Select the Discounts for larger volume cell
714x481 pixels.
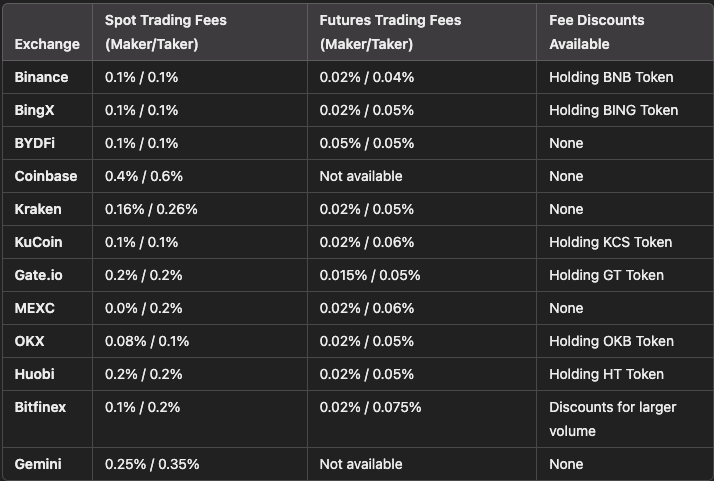pos(612,419)
